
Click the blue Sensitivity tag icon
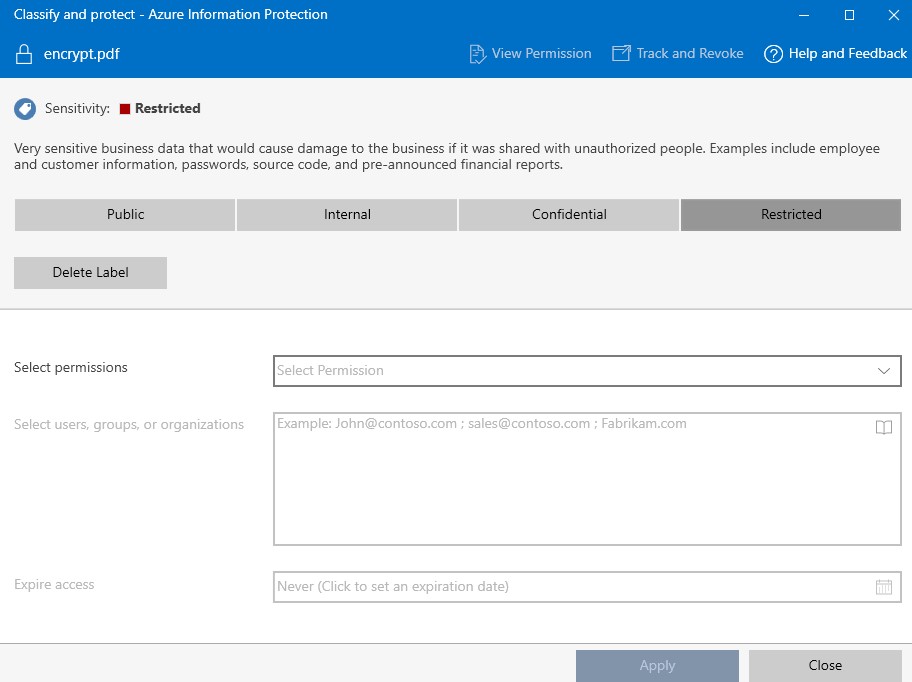point(25,109)
